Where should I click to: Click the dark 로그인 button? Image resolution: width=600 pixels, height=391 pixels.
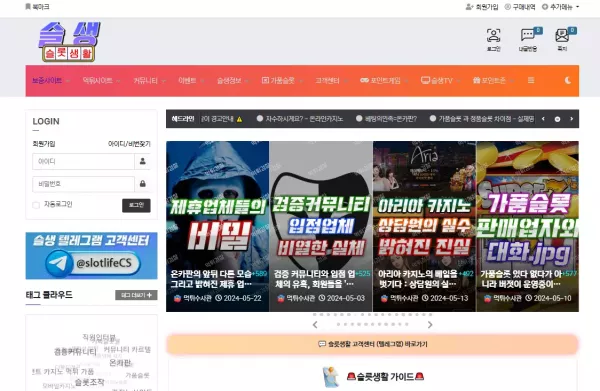[x=136, y=205]
